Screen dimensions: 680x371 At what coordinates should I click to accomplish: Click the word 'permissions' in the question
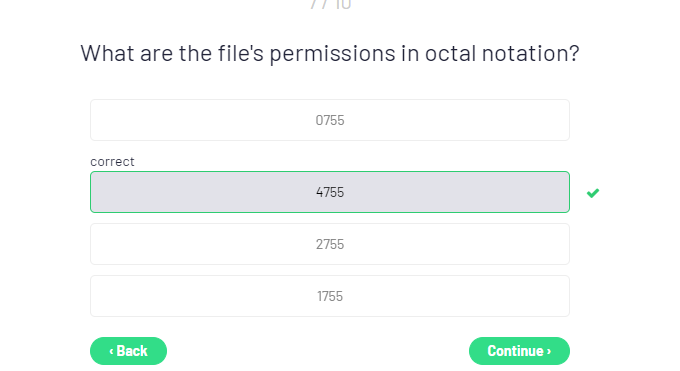332,55
